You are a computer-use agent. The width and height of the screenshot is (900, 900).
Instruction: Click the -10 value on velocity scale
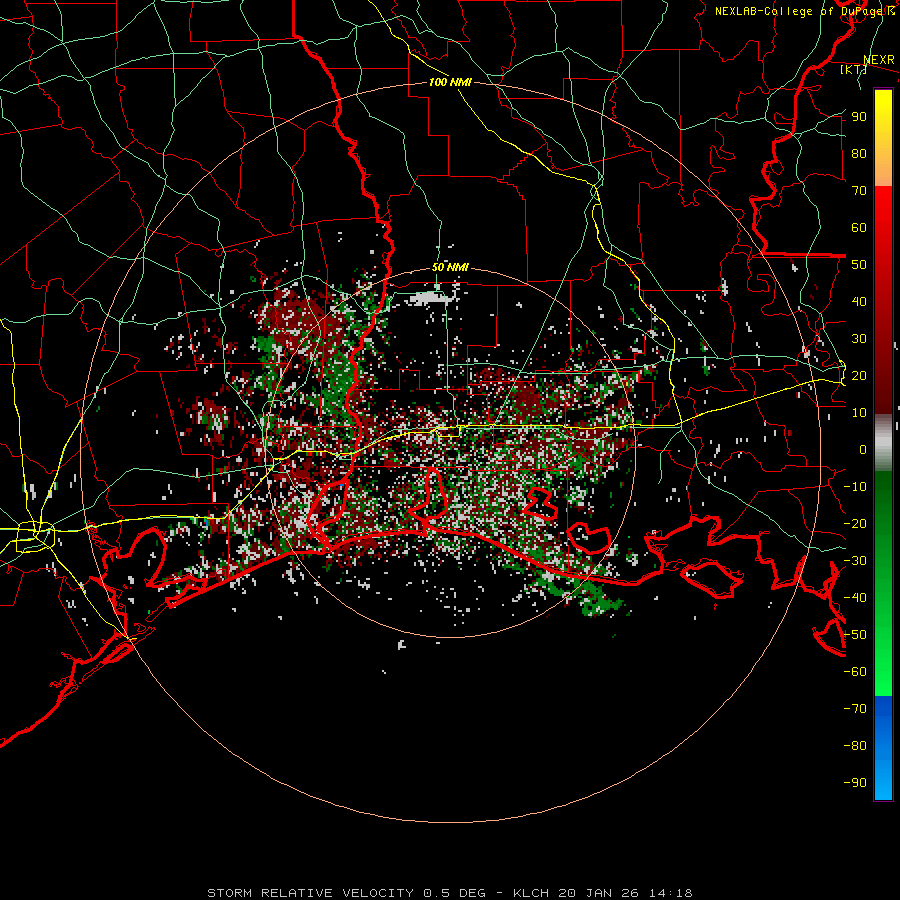tap(855, 487)
